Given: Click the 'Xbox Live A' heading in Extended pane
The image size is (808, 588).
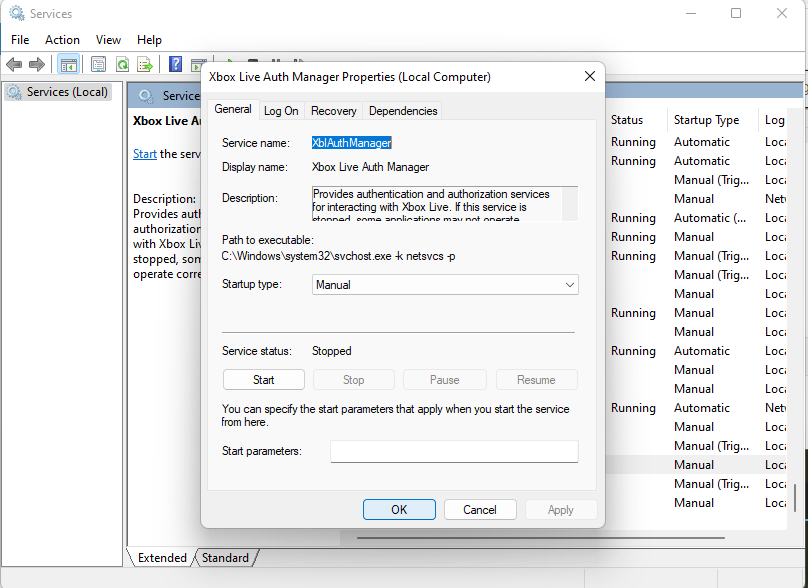Looking at the screenshot, I should 167,121.
